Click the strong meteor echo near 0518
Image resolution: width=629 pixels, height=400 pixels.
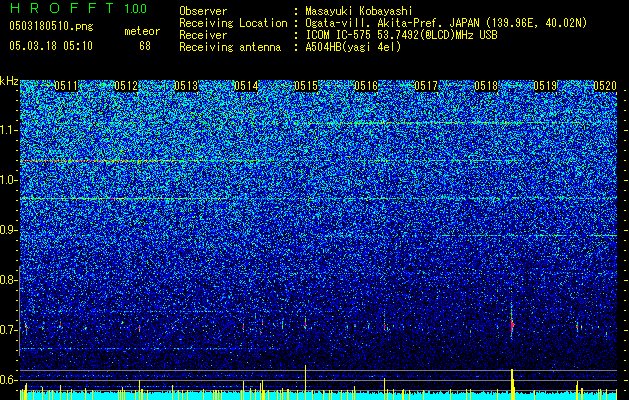(x=512, y=323)
